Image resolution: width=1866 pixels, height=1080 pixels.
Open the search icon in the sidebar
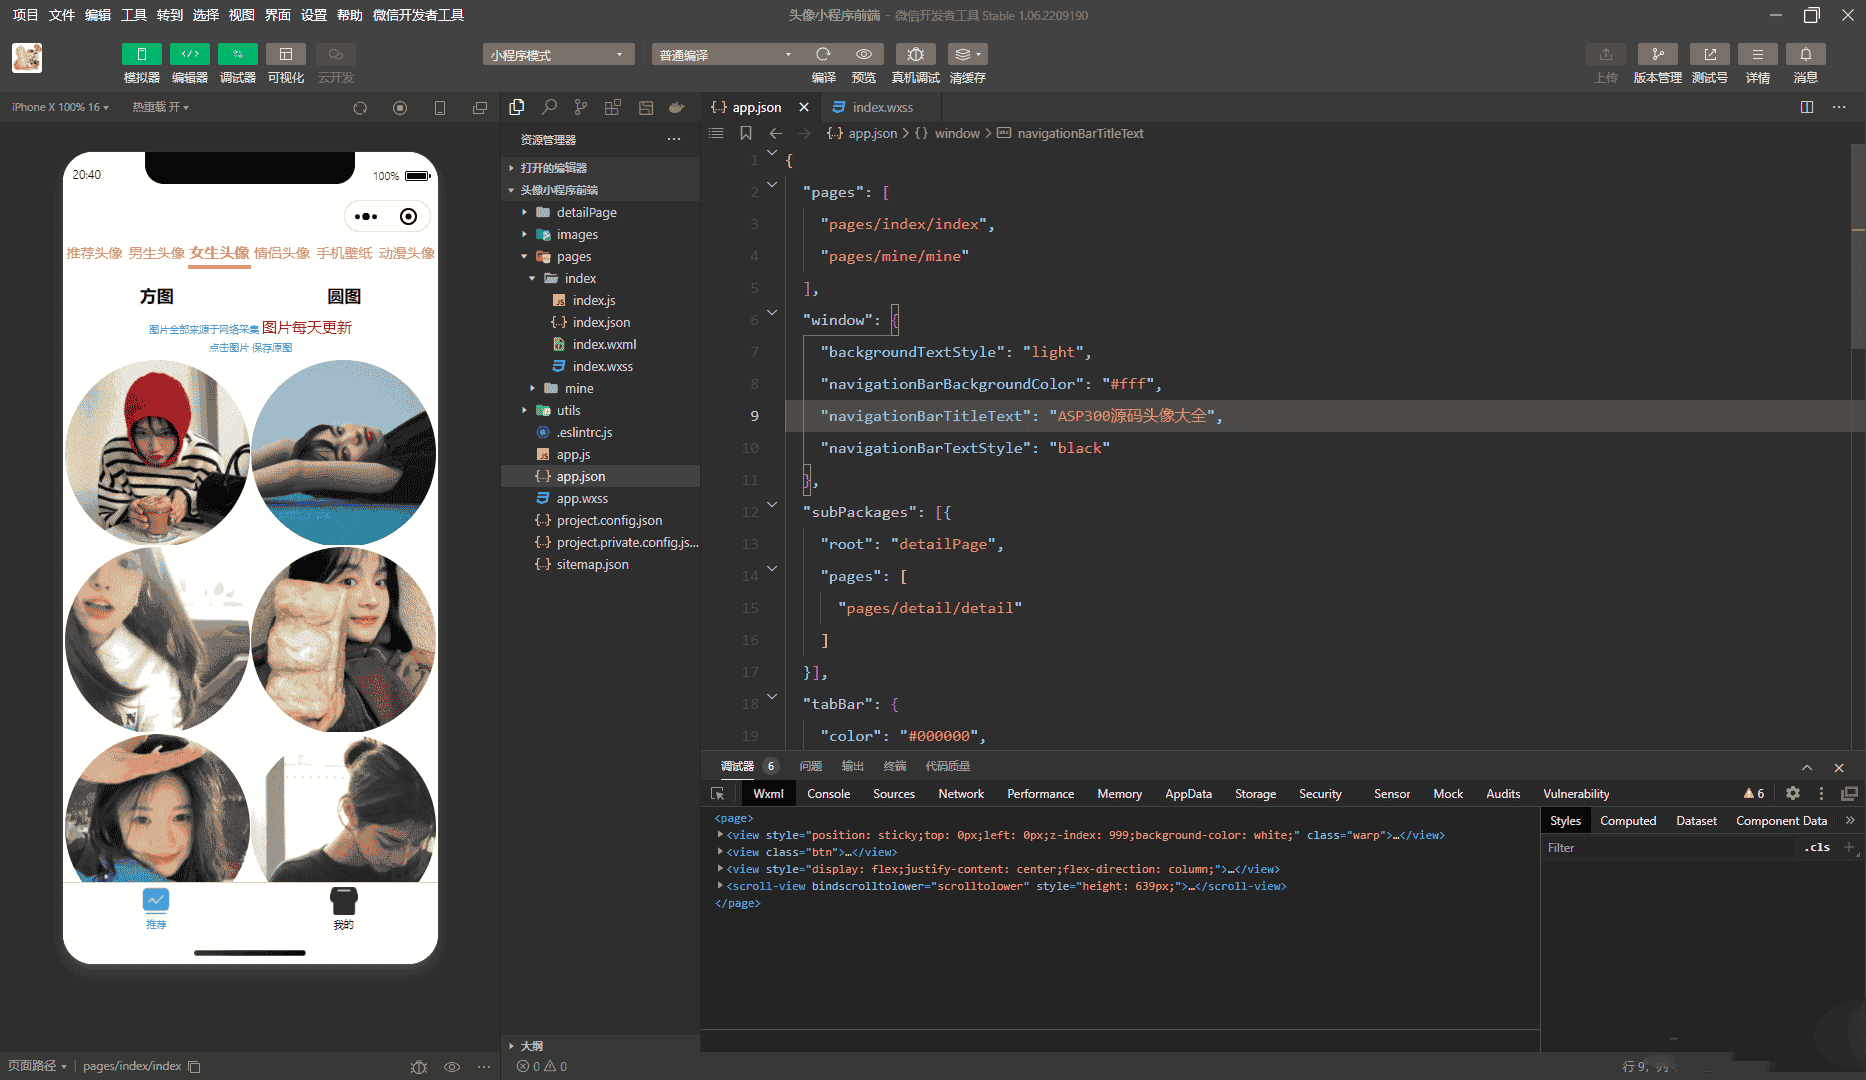(549, 107)
